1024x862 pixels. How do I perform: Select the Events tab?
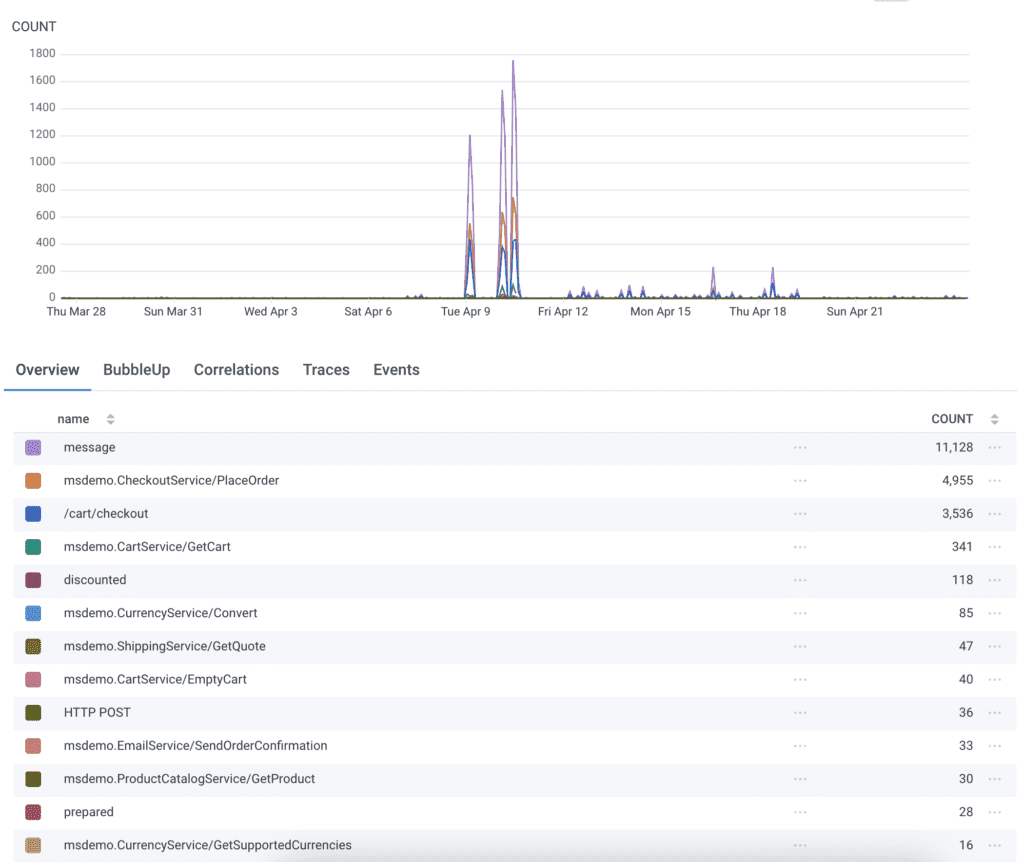396,370
